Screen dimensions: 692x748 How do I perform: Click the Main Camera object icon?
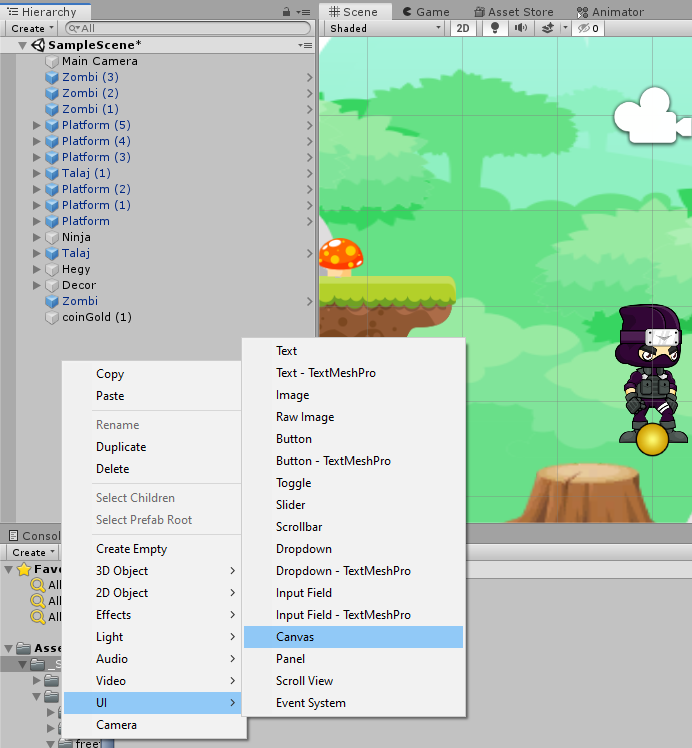(52, 61)
